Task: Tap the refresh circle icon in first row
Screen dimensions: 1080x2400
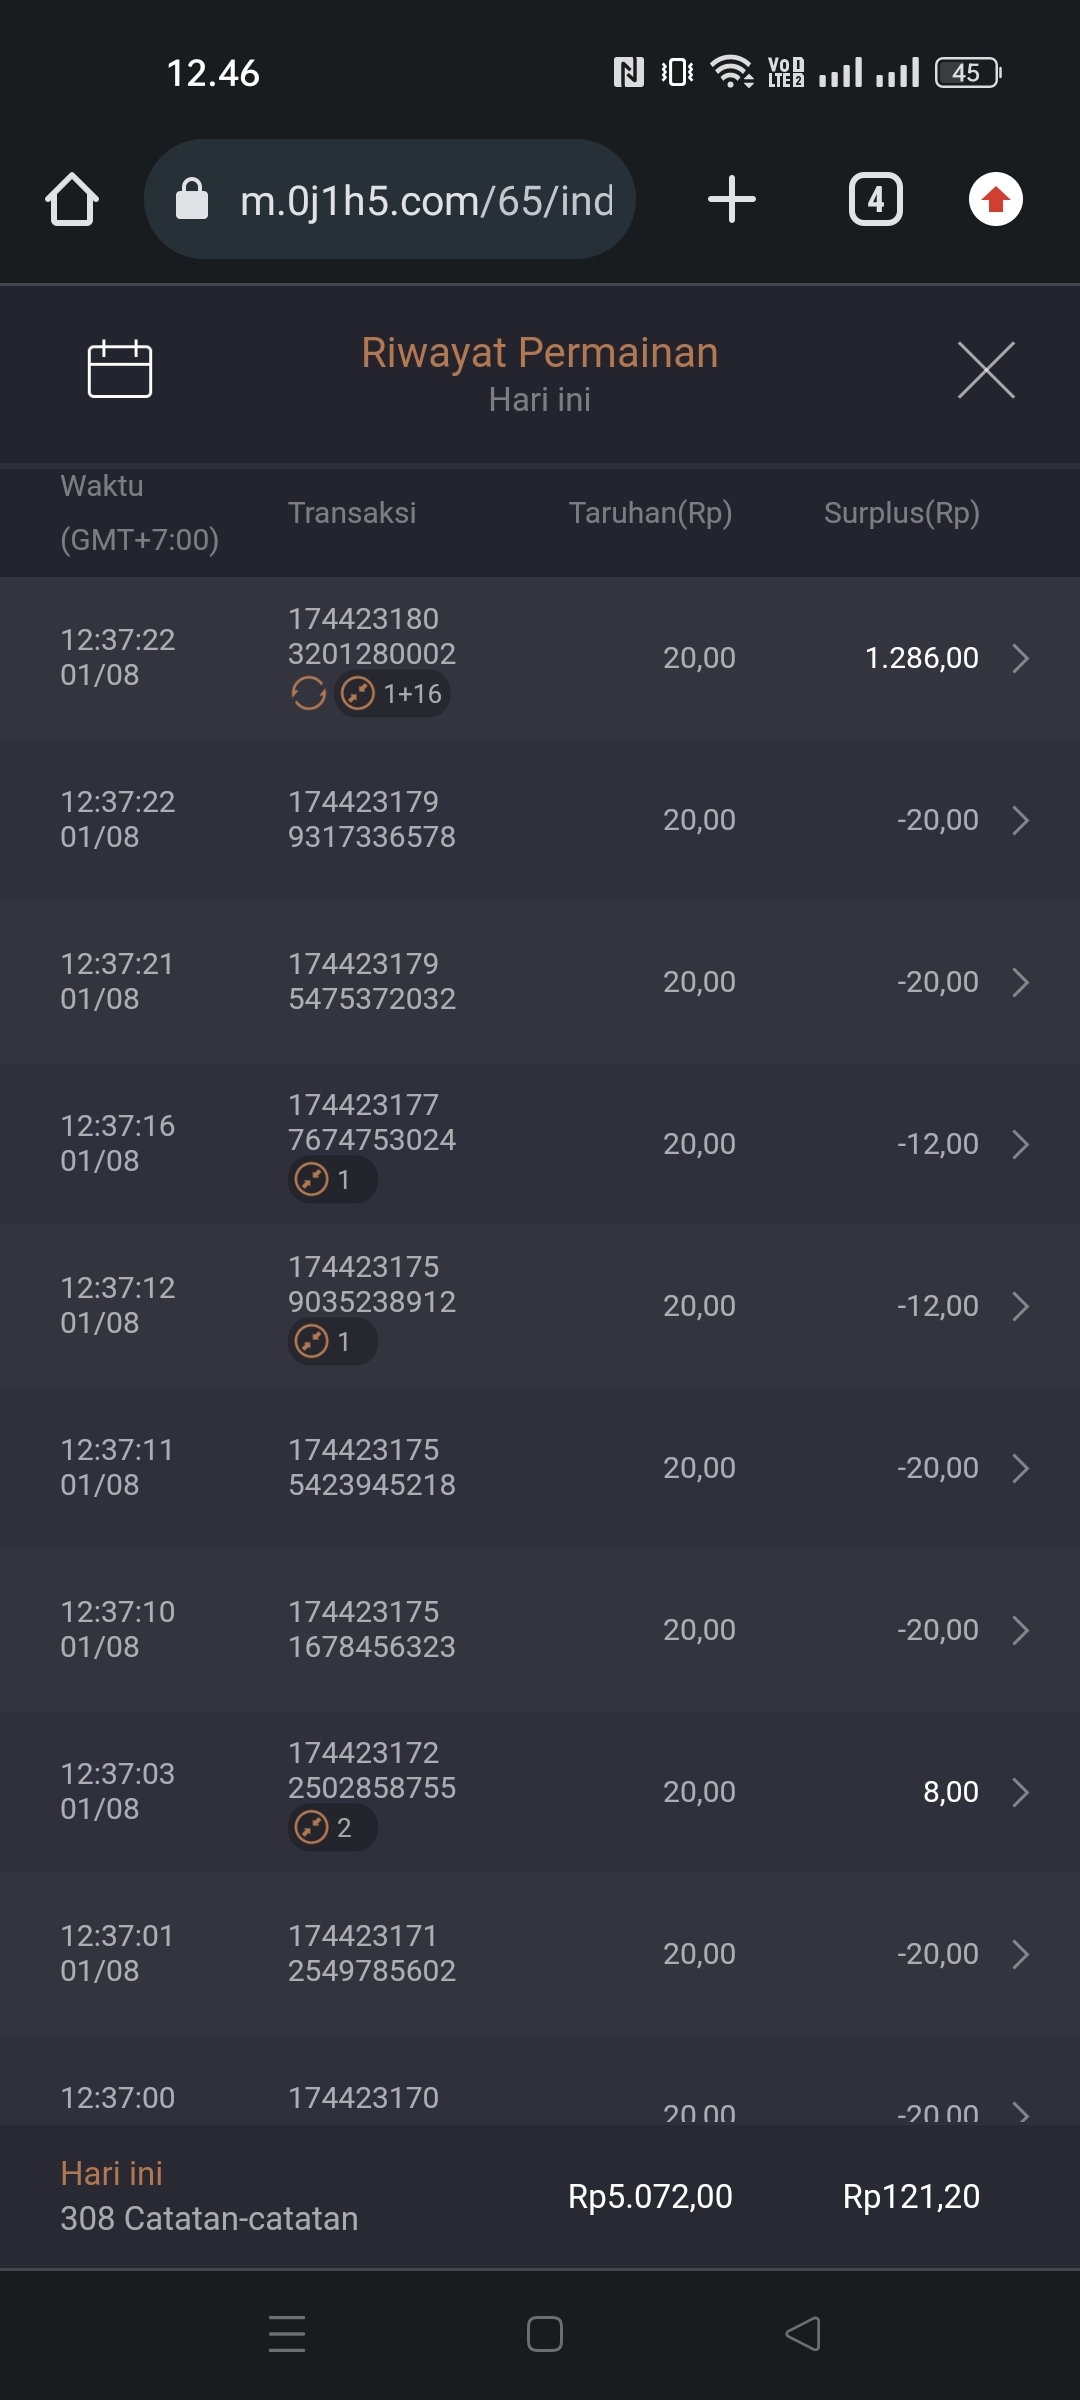Action: (x=308, y=693)
